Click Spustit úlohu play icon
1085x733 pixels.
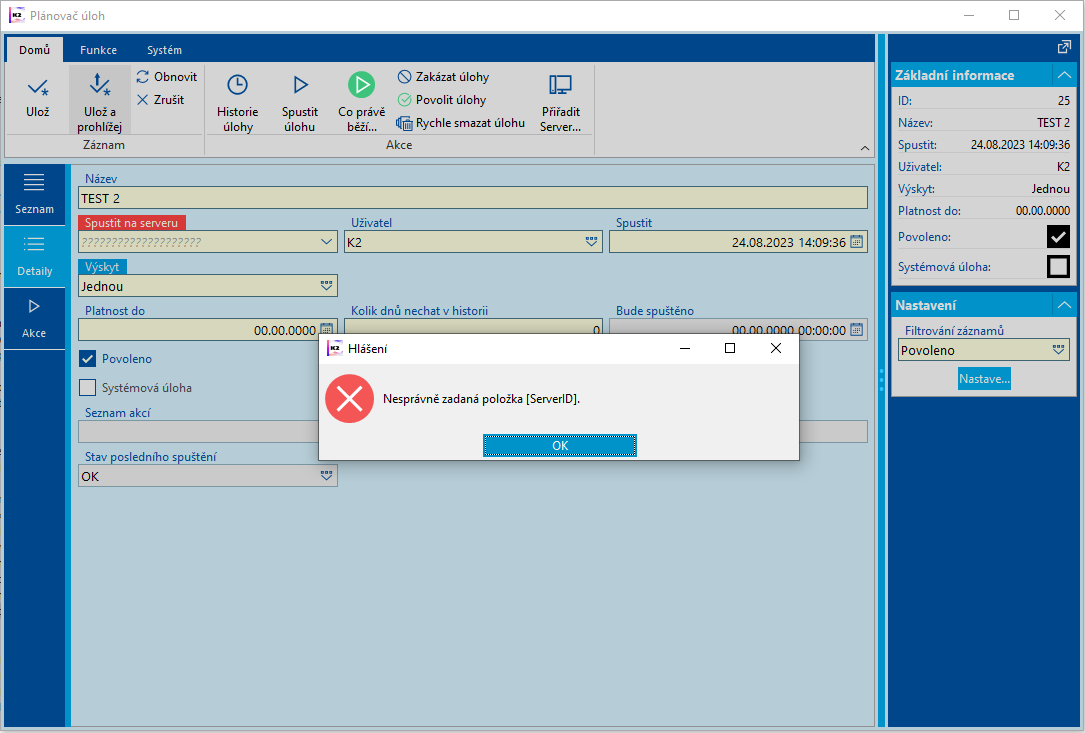(x=300, y=85)
